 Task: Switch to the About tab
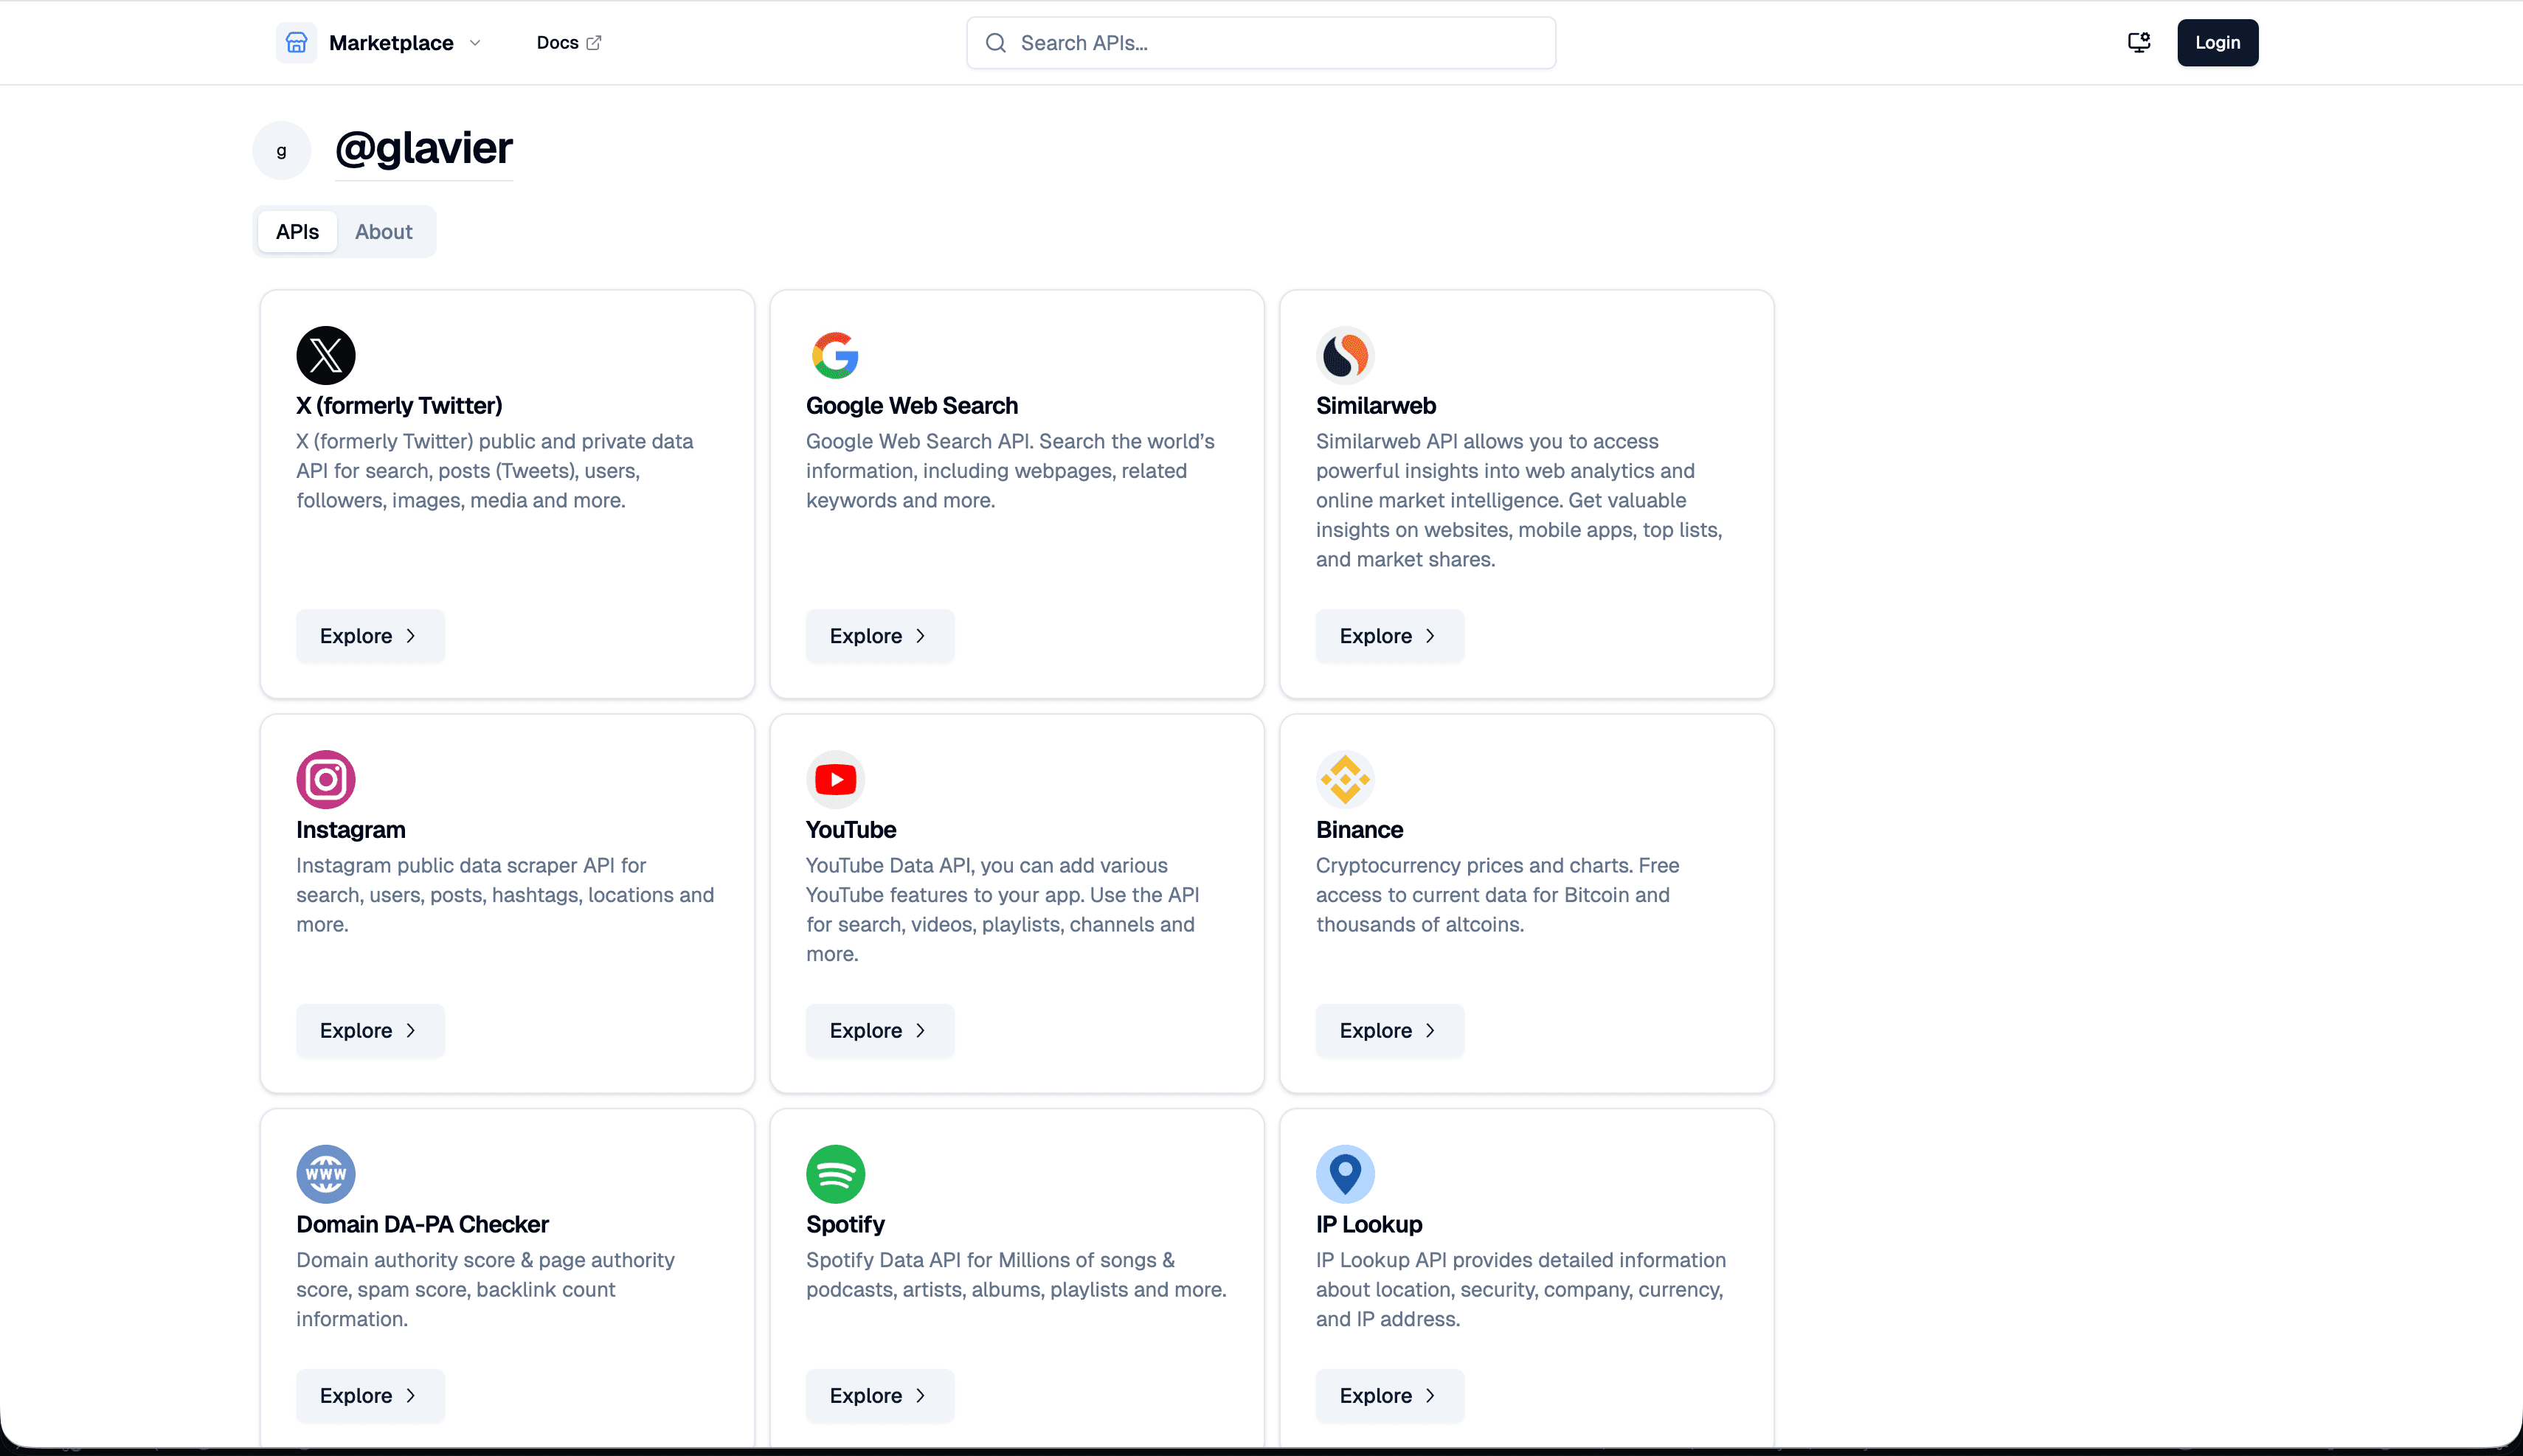click(x=384, y=231)
